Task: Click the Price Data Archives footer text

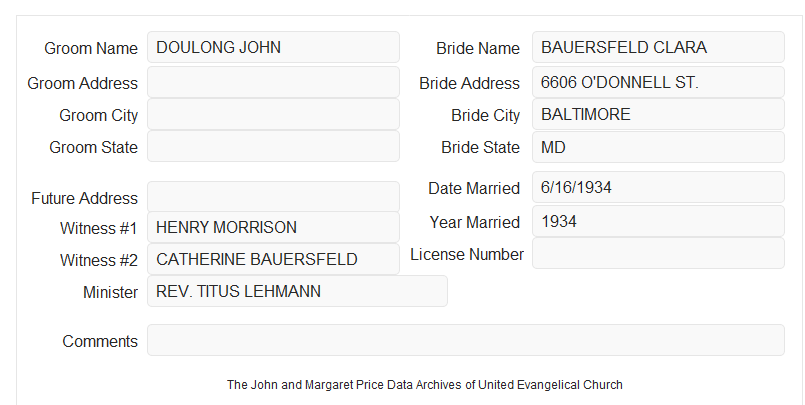Action: pyautogui.click(x=425, y=385)
